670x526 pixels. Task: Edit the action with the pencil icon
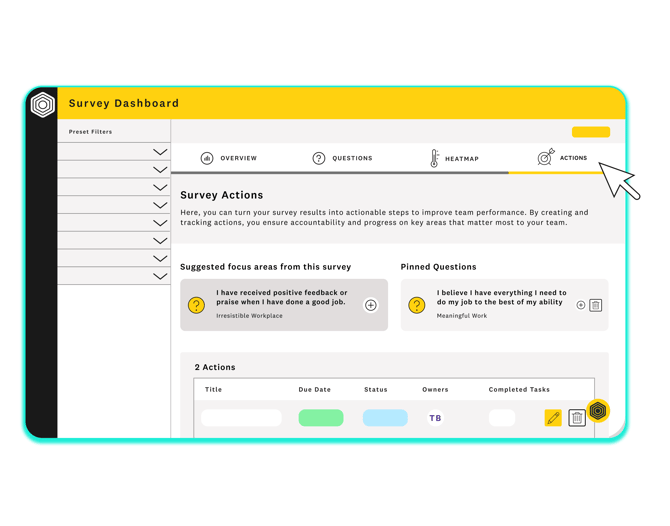tap(553, 418)
